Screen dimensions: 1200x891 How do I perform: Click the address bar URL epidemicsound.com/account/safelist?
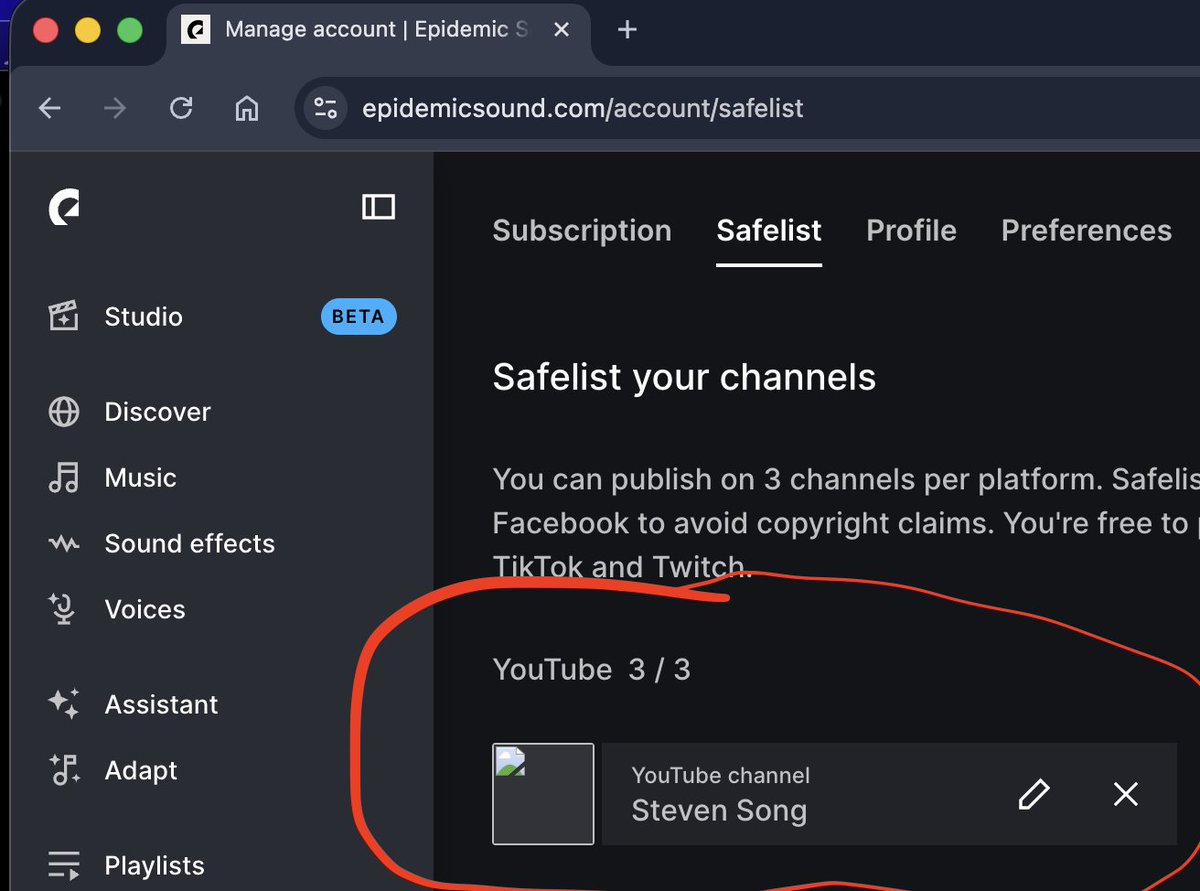[583, 108]
